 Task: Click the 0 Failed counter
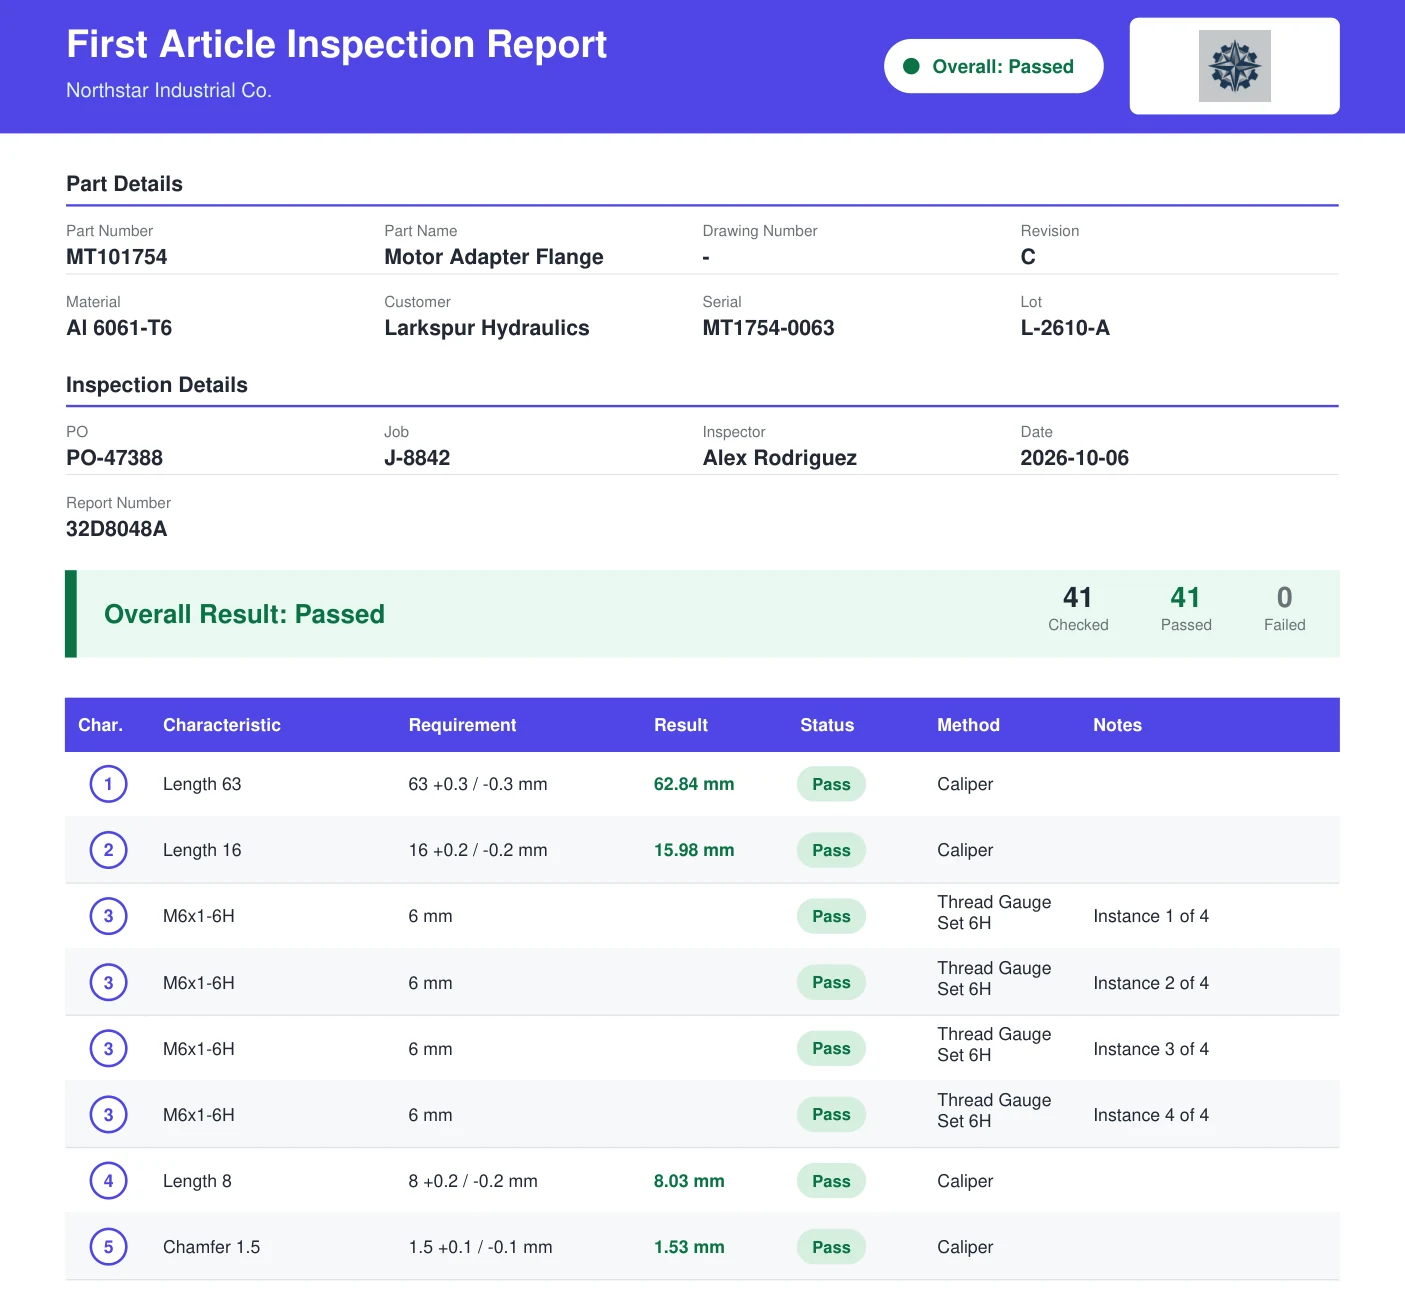coord(1284,609)
